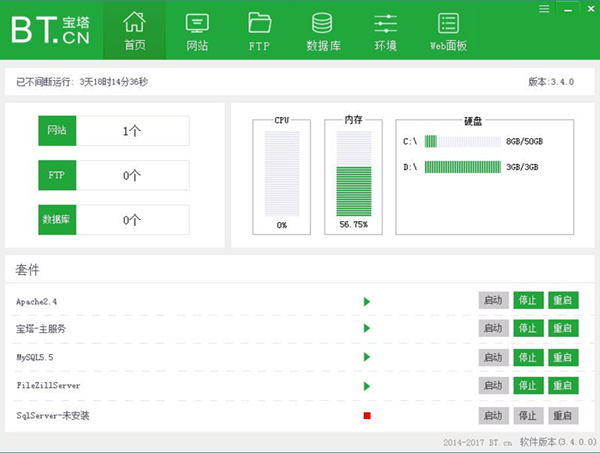The width and height of the screenshot is (600, 453).
Task: Click FileZillServer green running status arrow
Action: tap(367, 386)
